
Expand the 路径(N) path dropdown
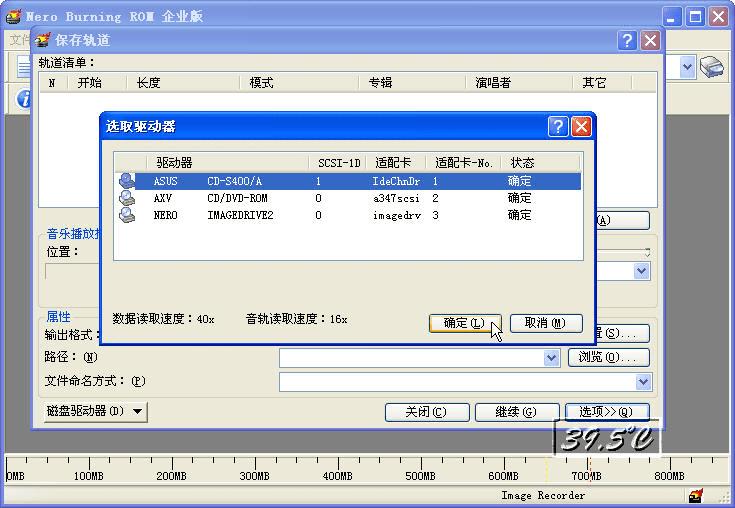pyautogui.click(x=552, y=358)
